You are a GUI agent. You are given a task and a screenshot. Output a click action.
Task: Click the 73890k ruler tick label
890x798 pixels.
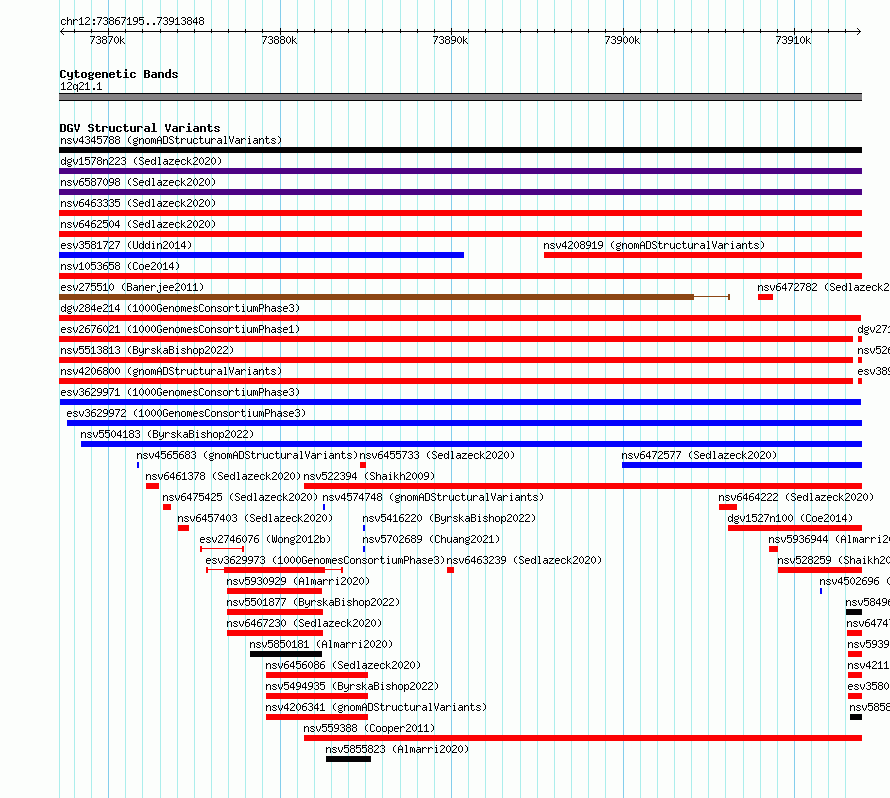[450, 40]
